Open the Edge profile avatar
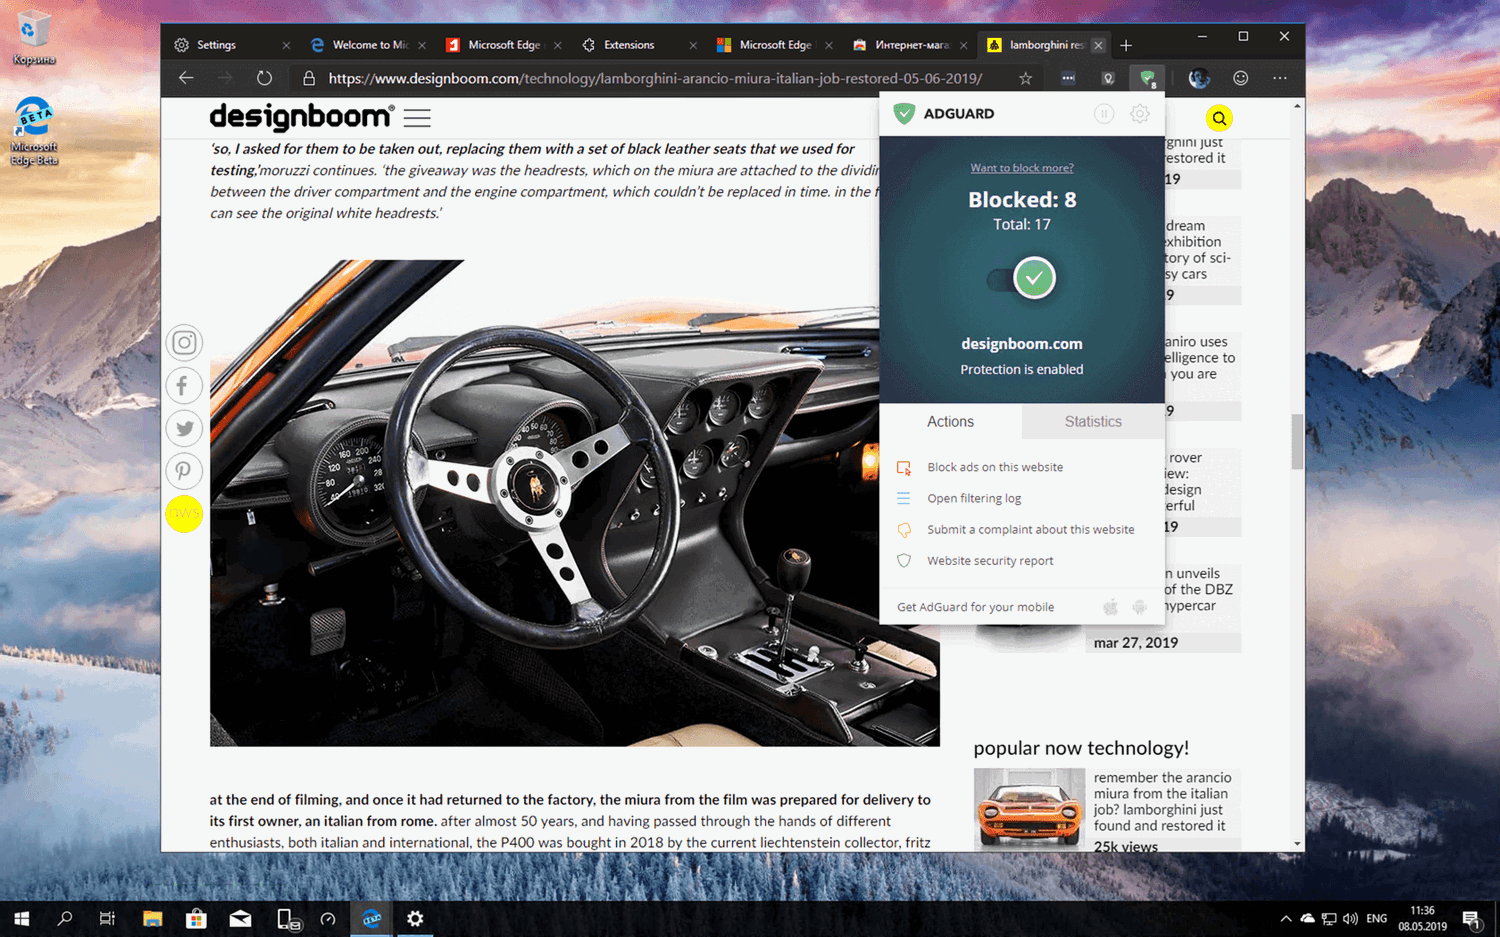The image size is (1500, 937). pyautogui.click(x=1199, y=78)
